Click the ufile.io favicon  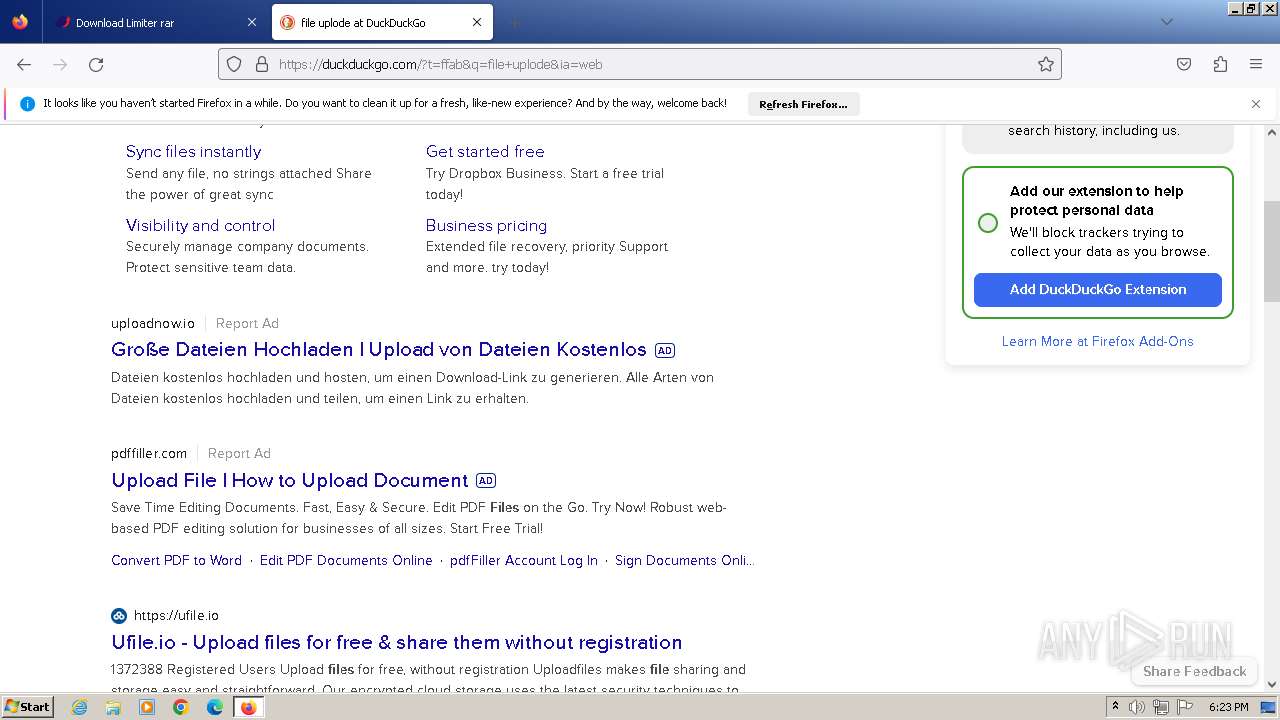coord(119,615)
